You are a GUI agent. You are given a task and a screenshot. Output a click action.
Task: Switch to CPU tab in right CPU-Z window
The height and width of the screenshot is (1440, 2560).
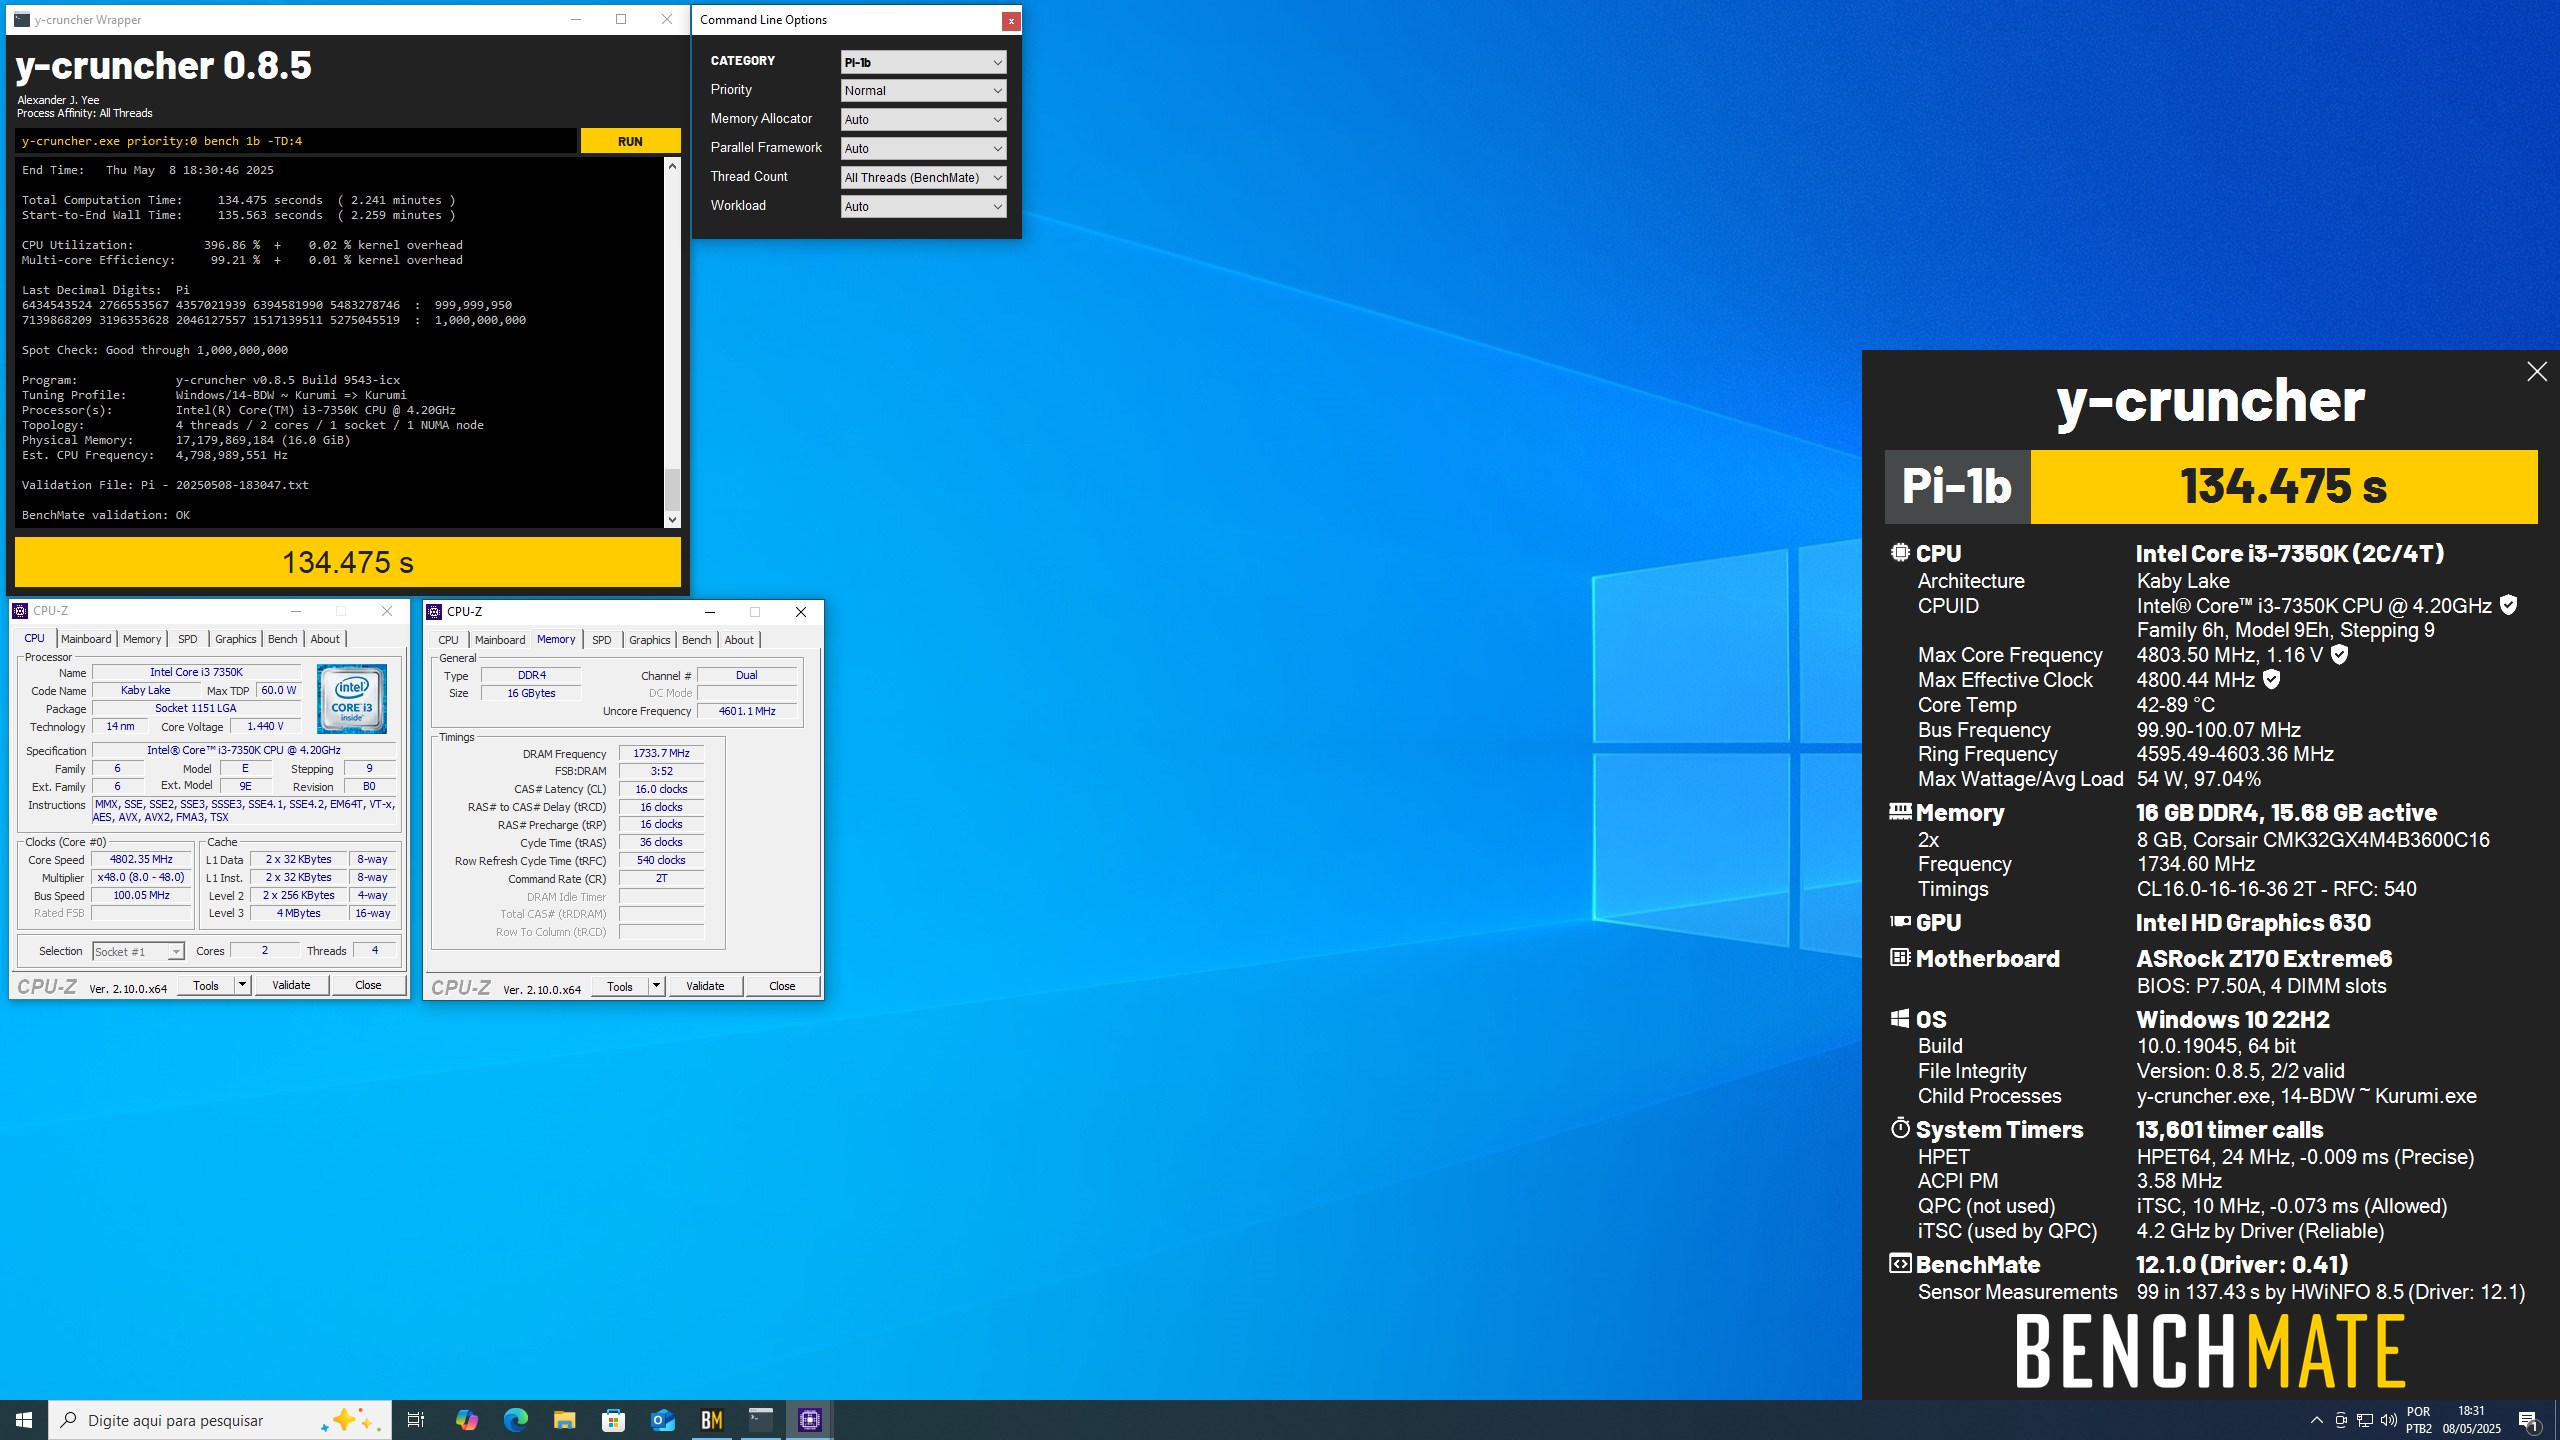tap(448, 640)
